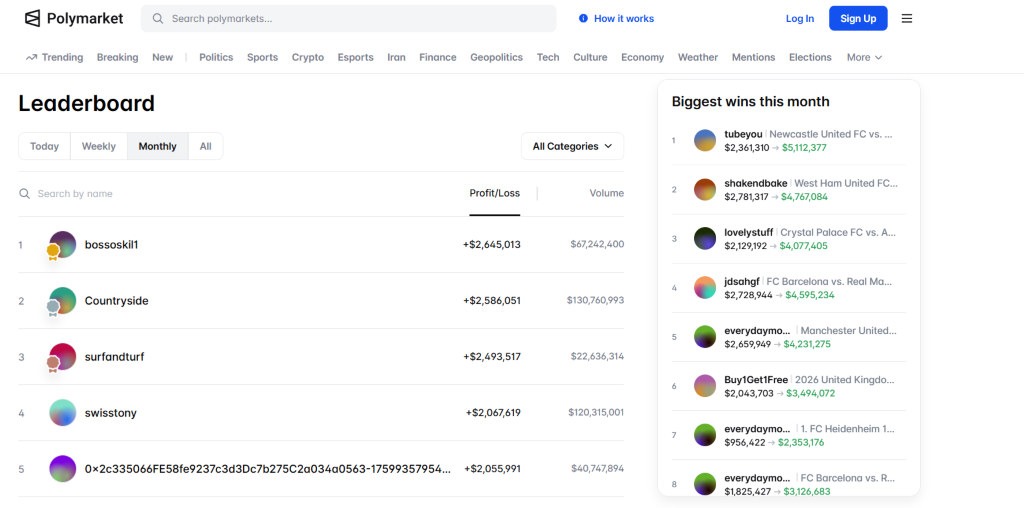Click bossoskil1's +$2,645,013 profit value

click(492, 245)
